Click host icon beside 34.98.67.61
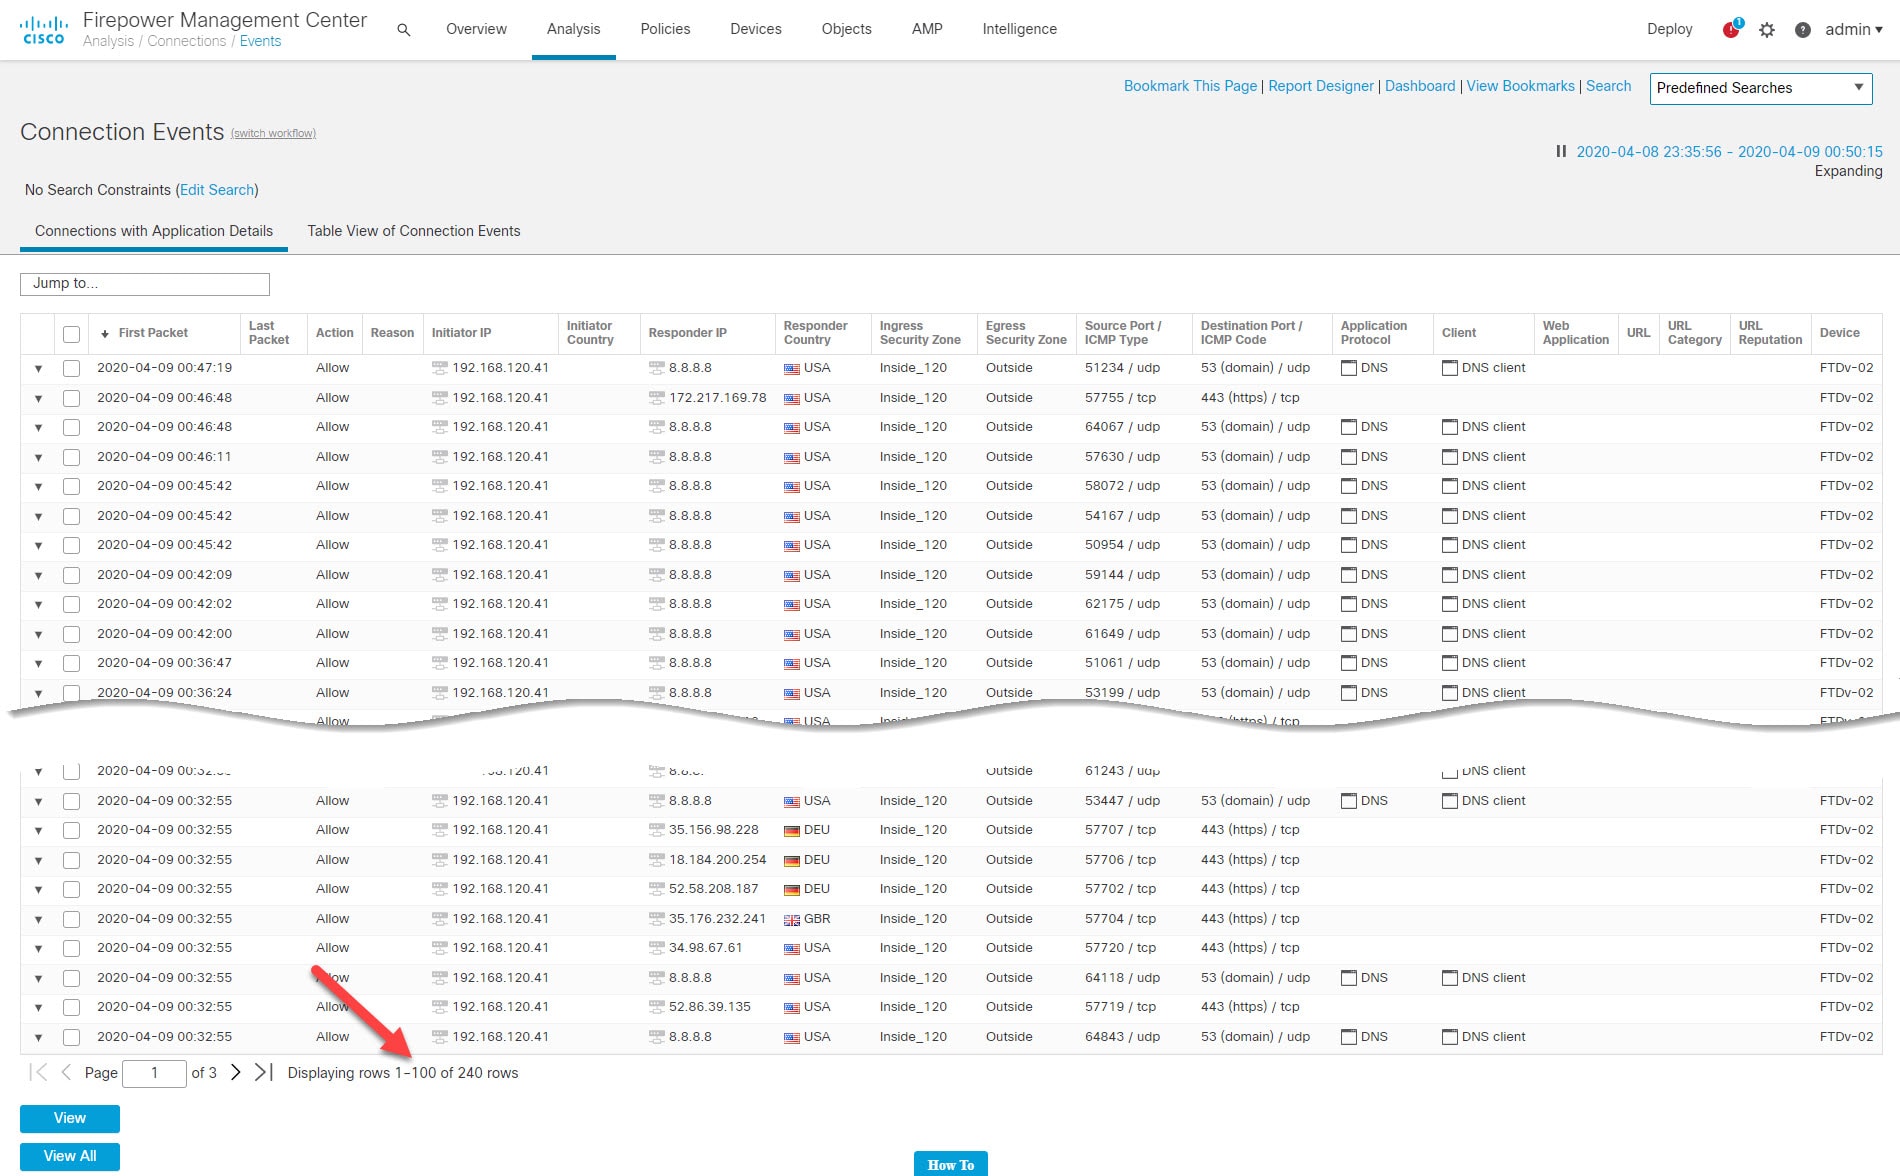 coord(656,948)
